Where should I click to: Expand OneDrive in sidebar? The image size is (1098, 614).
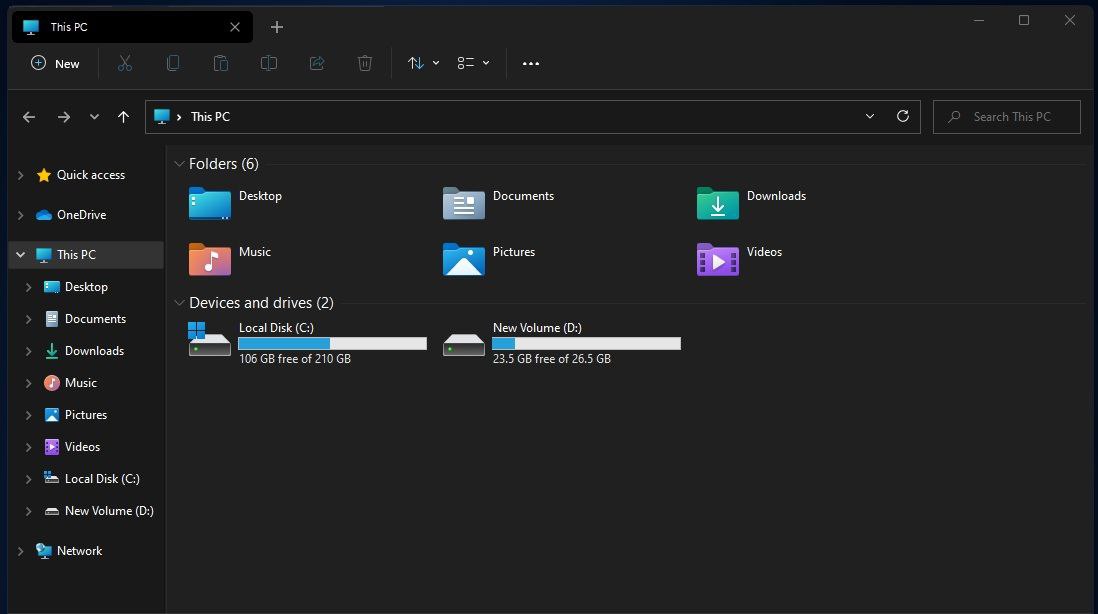click(x=20, y=215)
